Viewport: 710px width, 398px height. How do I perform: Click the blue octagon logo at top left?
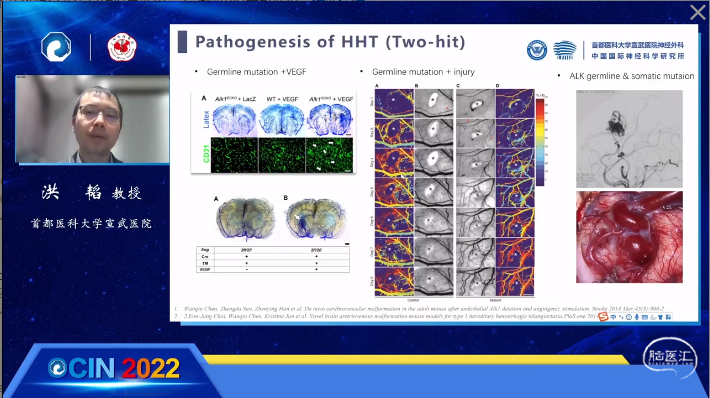pyautogui.click(x=56, y=47)
